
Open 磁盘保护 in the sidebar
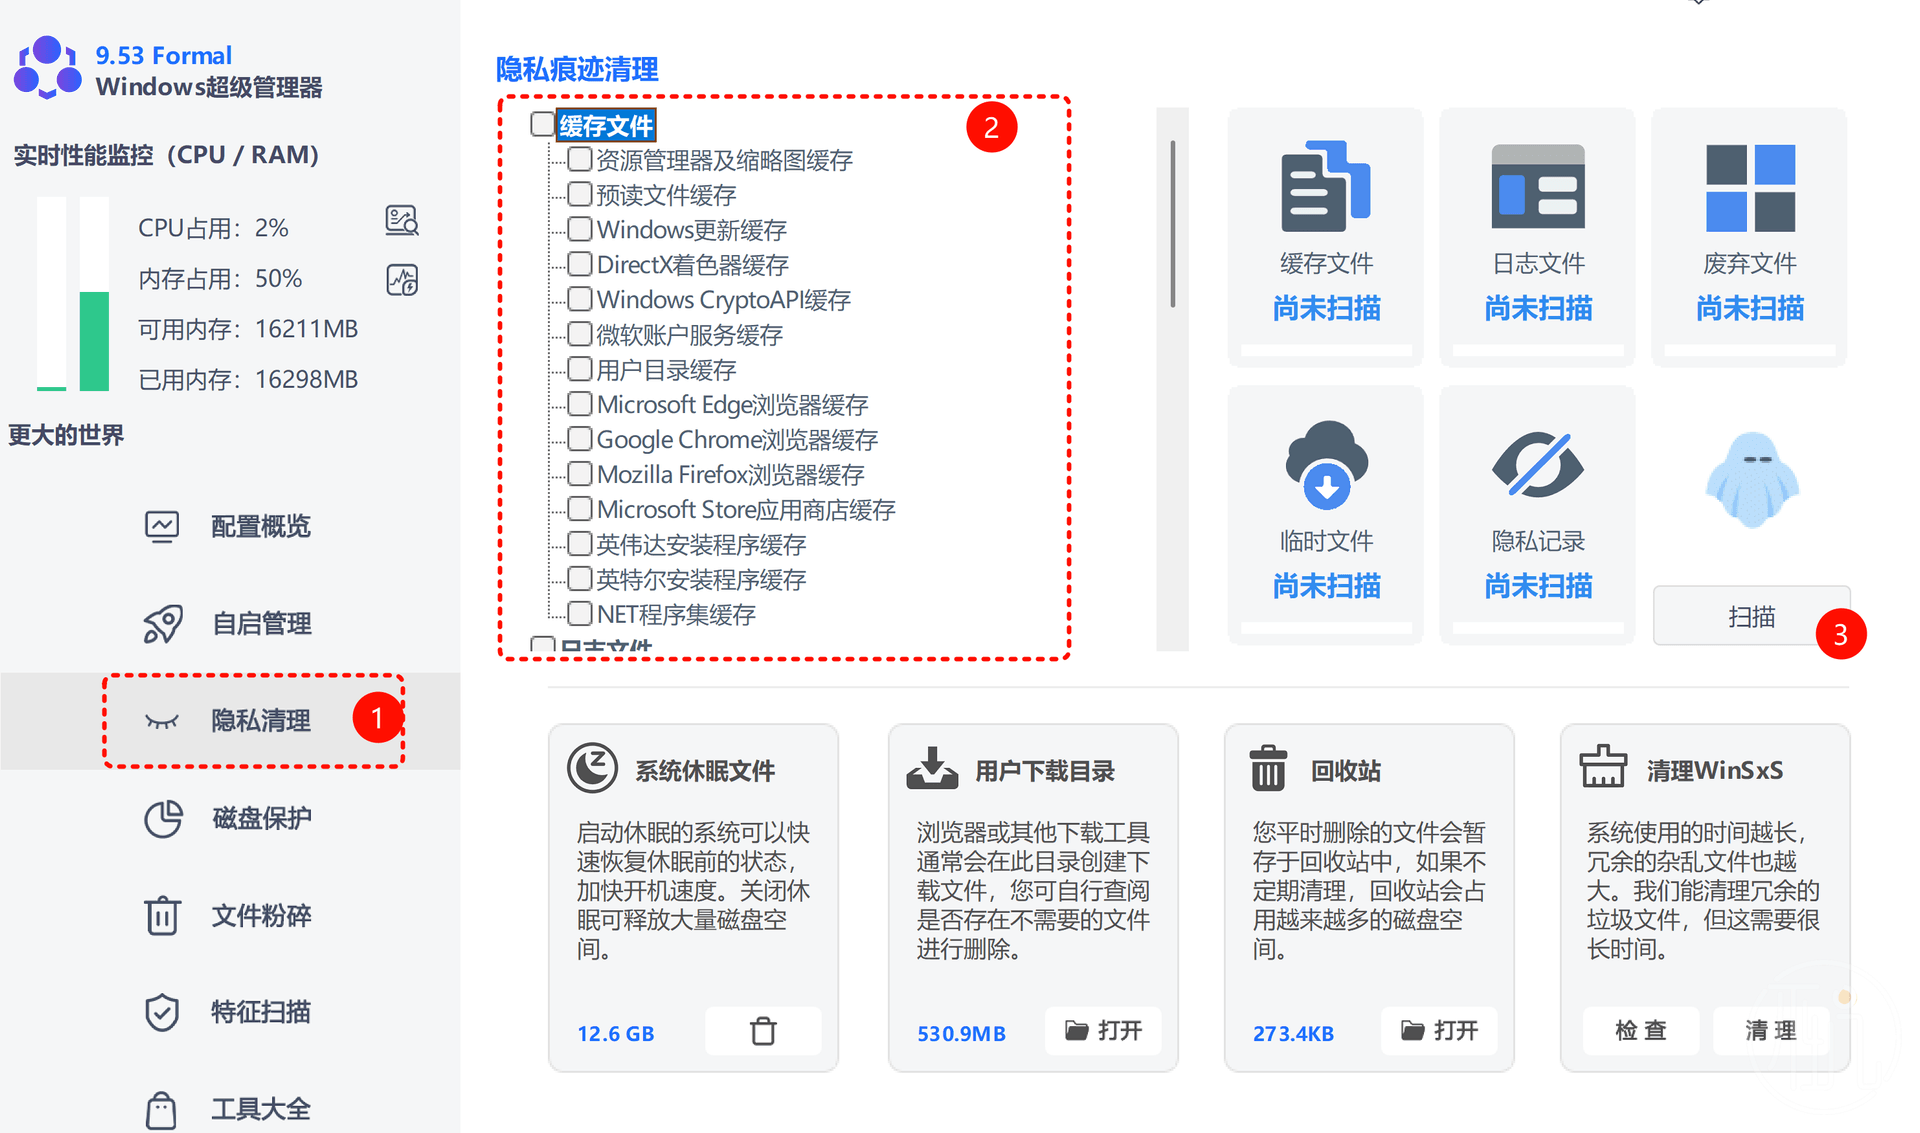tap(260, 818)
